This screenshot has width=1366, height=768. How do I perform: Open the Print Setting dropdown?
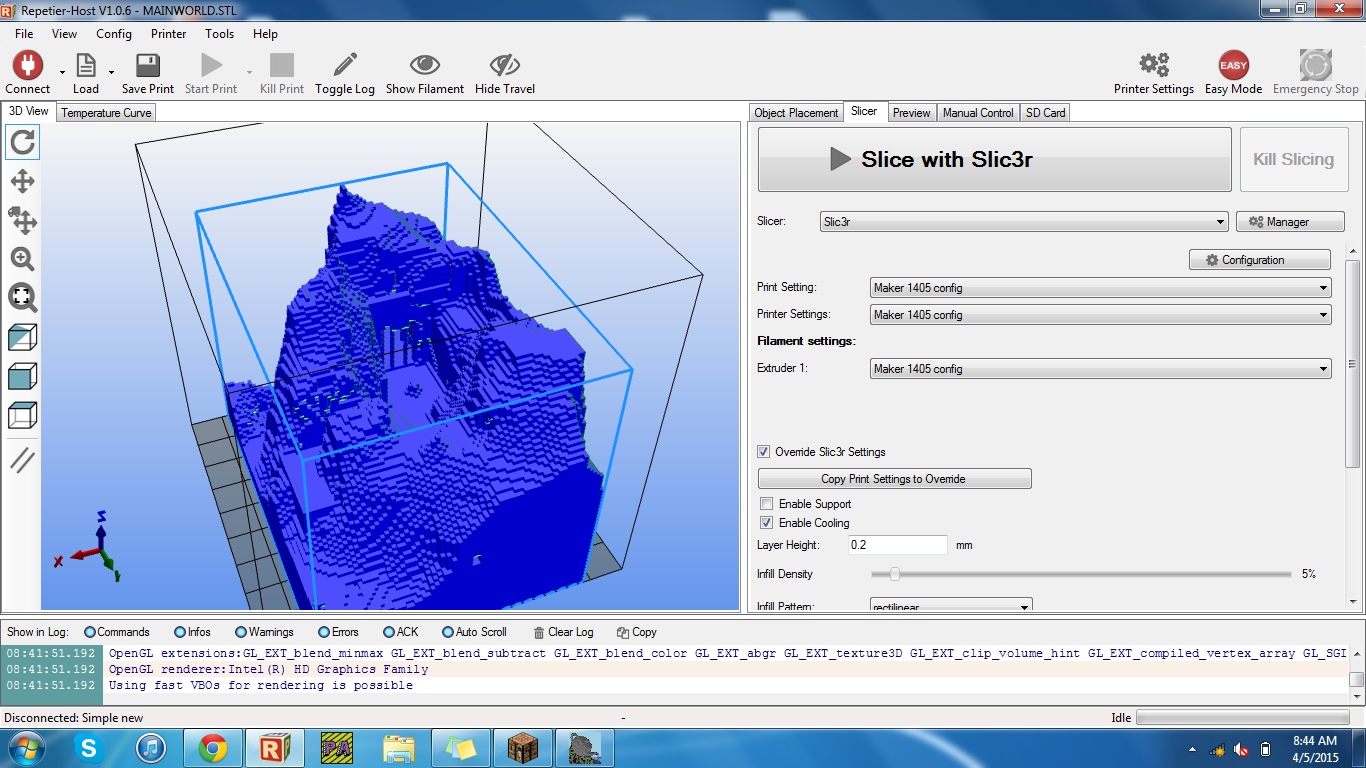coord(1101,288)
